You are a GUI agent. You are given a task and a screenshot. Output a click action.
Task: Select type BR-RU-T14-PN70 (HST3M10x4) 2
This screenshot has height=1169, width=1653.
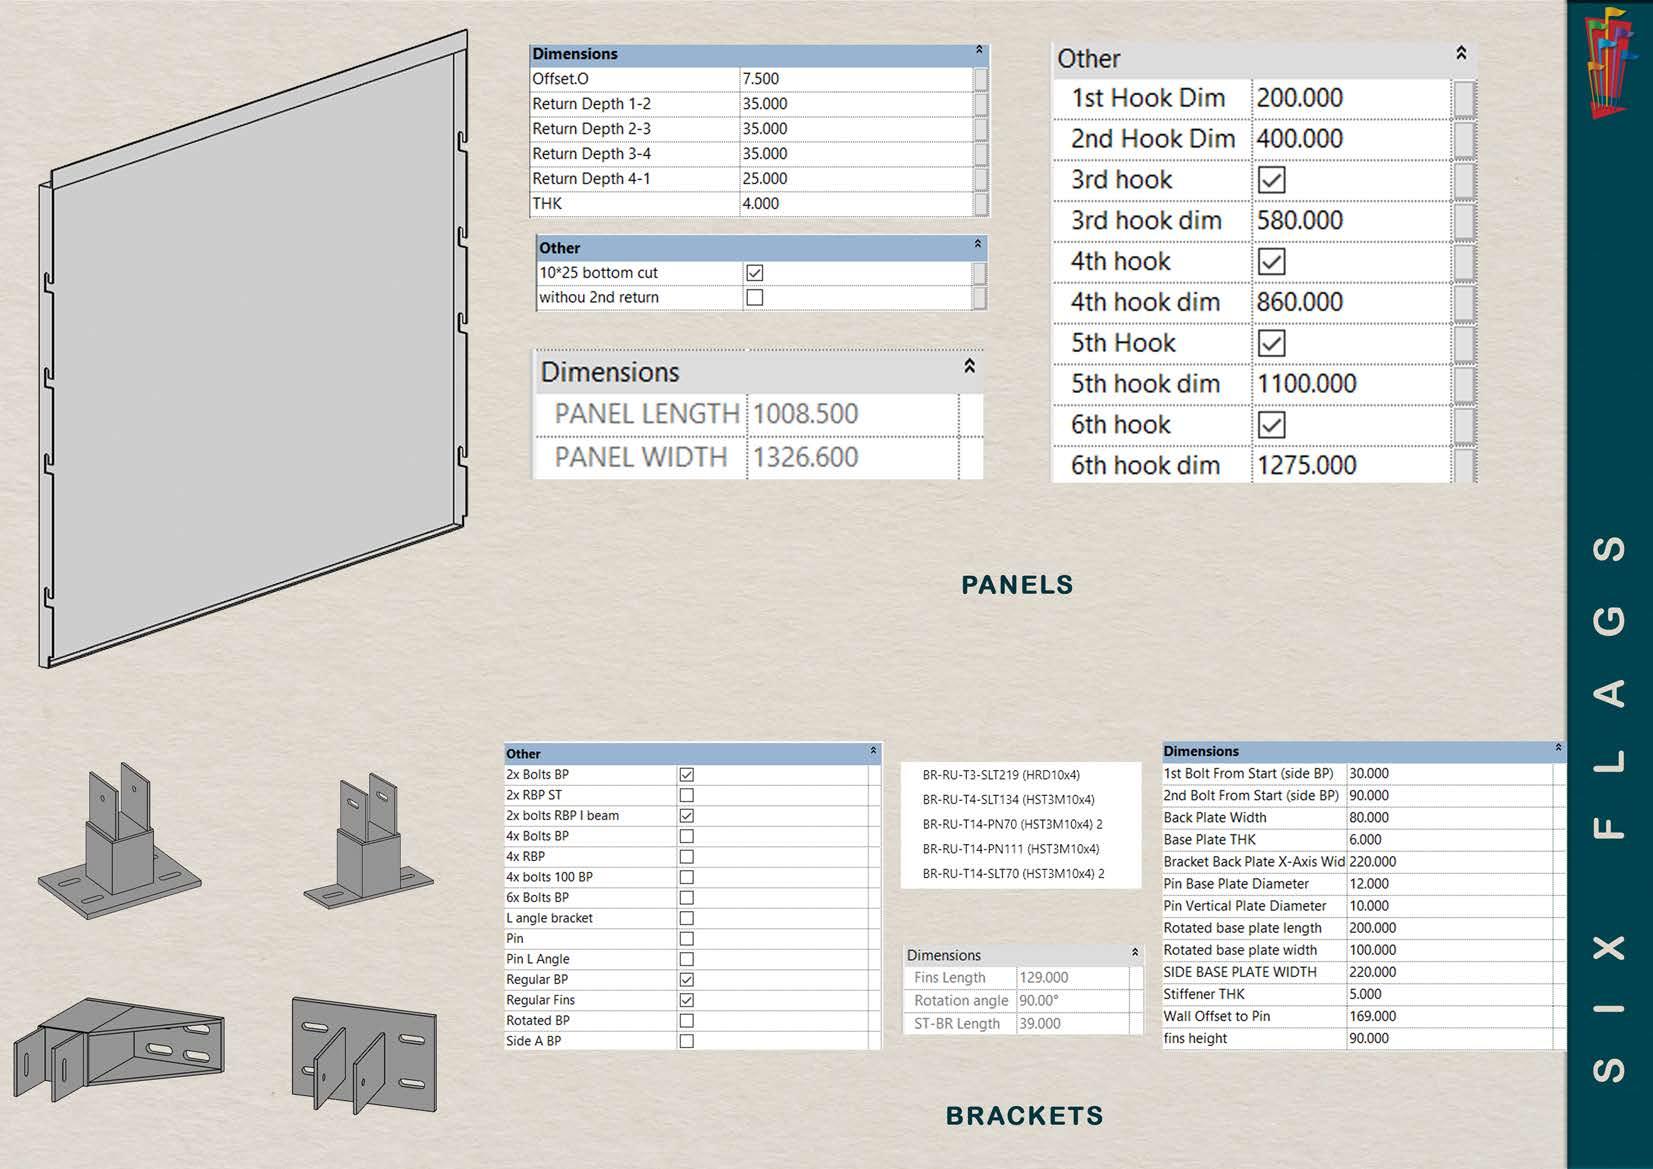(1012, 824)
